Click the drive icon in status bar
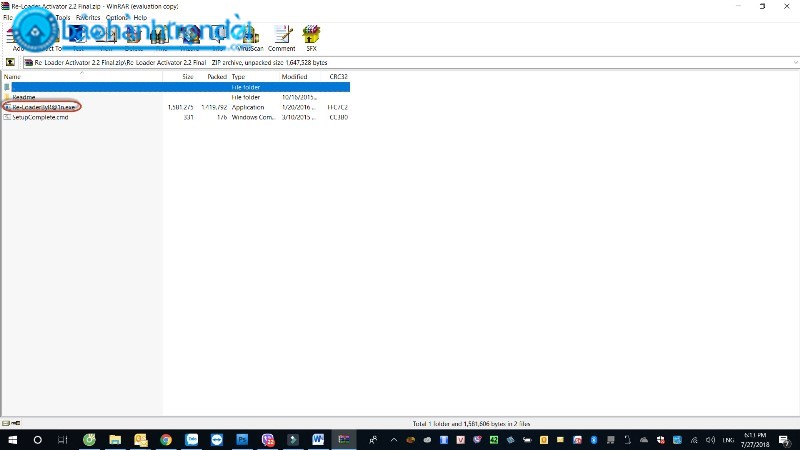800x450 pixels. (x=6, y=423)
